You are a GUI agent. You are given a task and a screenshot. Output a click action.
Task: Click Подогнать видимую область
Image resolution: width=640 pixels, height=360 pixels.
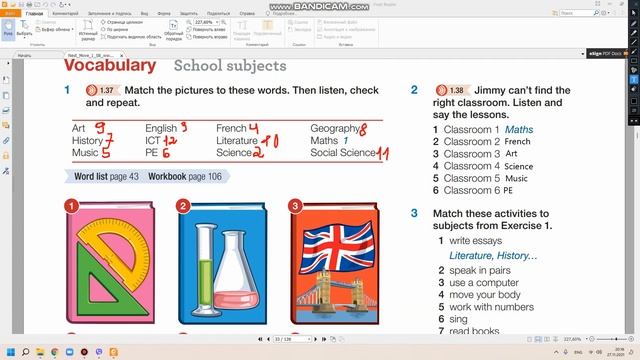tap(131, 37)
